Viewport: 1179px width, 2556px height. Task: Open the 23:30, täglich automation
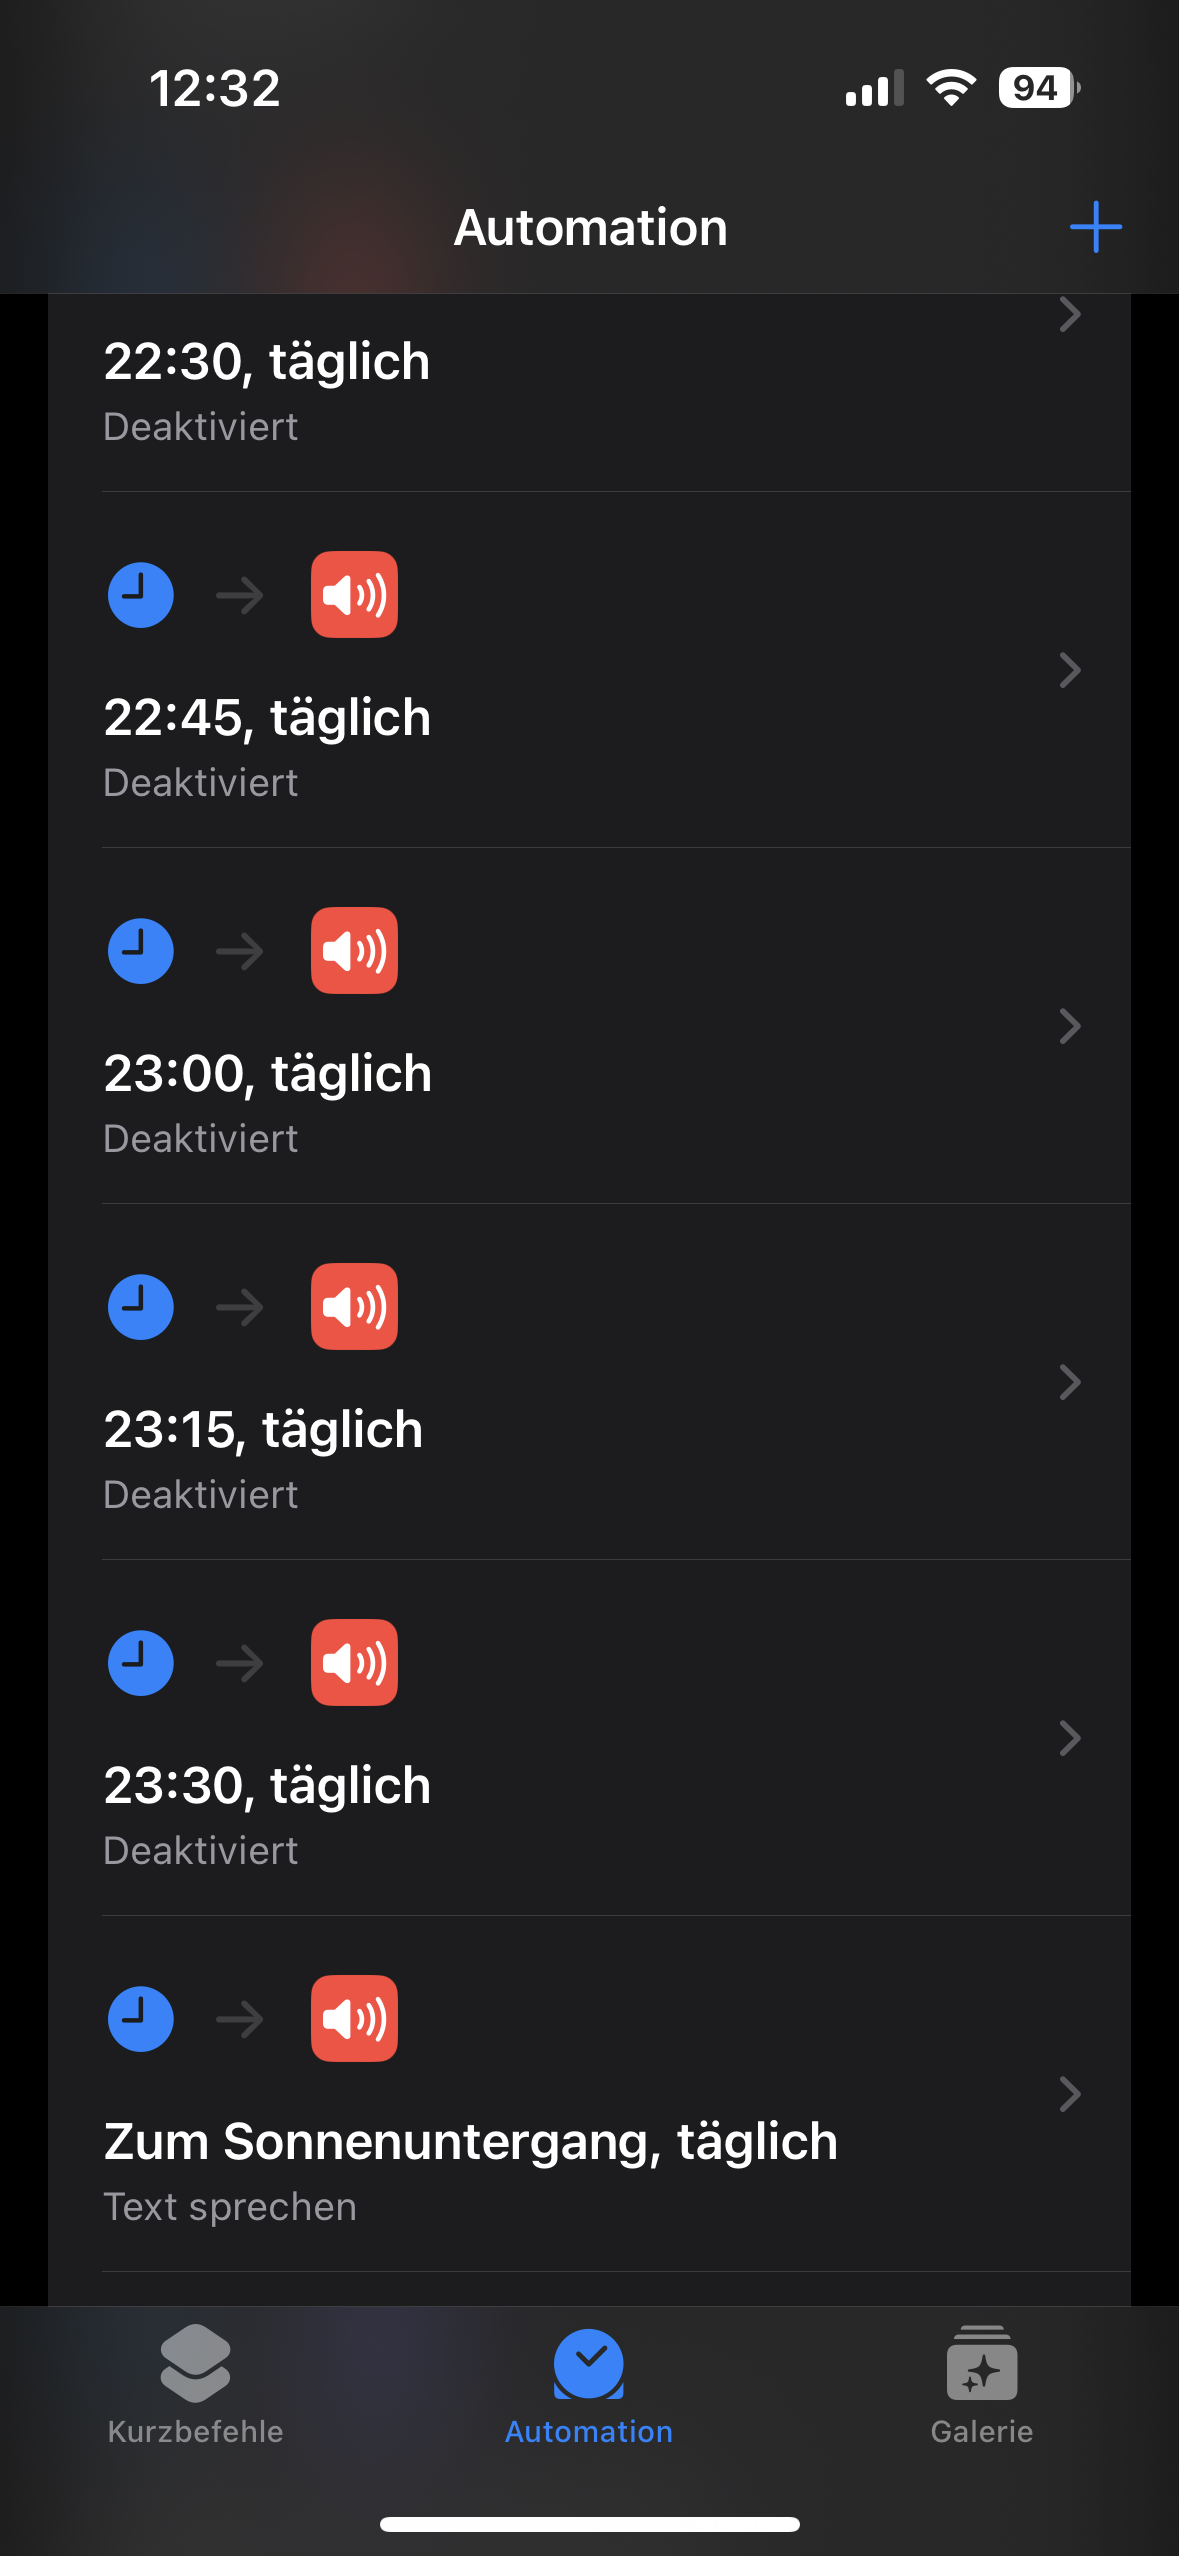267,1786
